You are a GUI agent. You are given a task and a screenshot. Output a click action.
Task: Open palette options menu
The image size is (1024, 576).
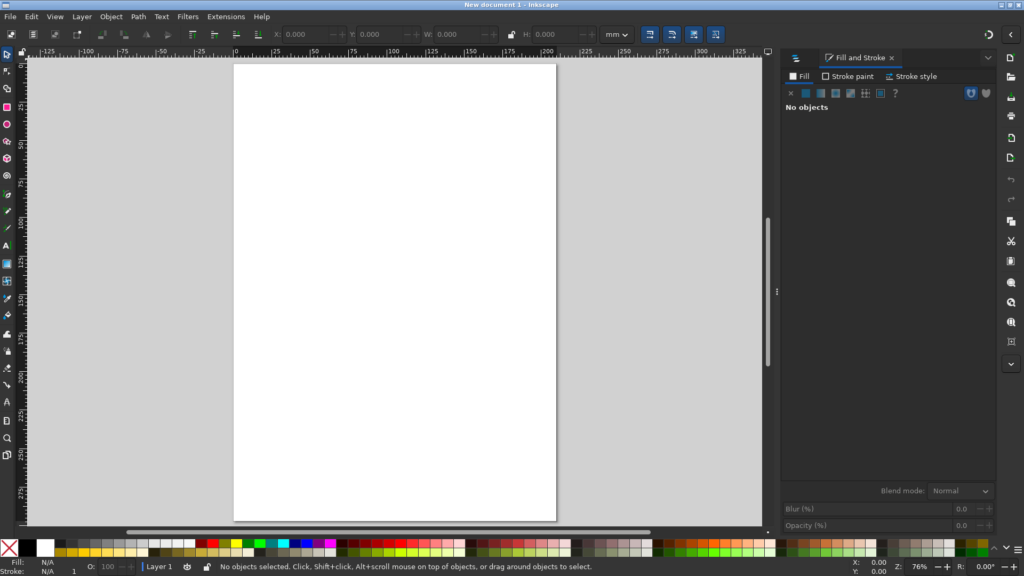tap(1017, 550)
